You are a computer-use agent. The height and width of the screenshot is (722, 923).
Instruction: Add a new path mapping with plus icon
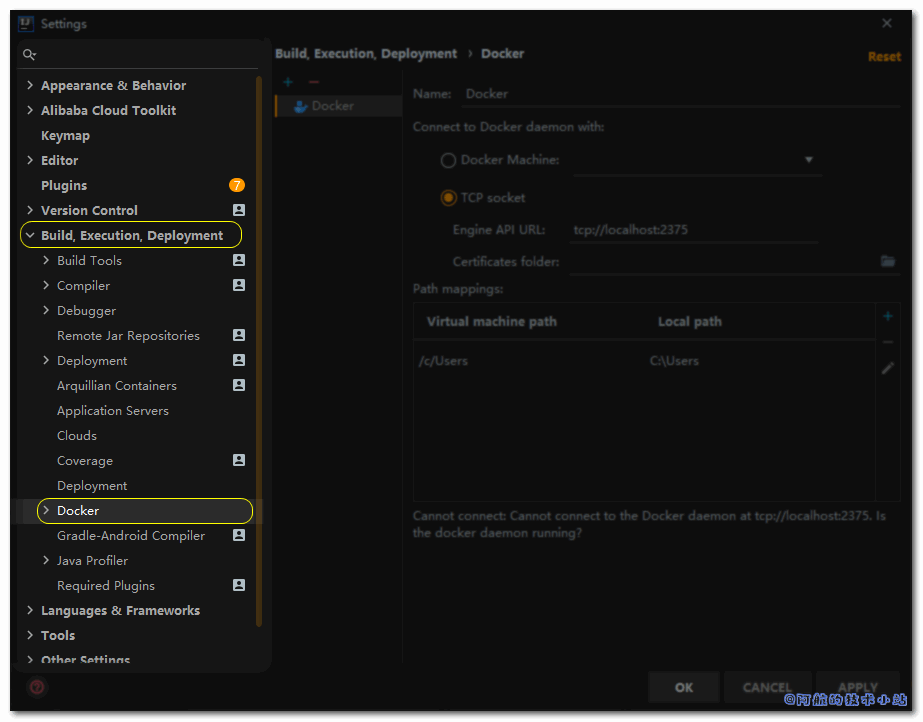click(887, 317)
